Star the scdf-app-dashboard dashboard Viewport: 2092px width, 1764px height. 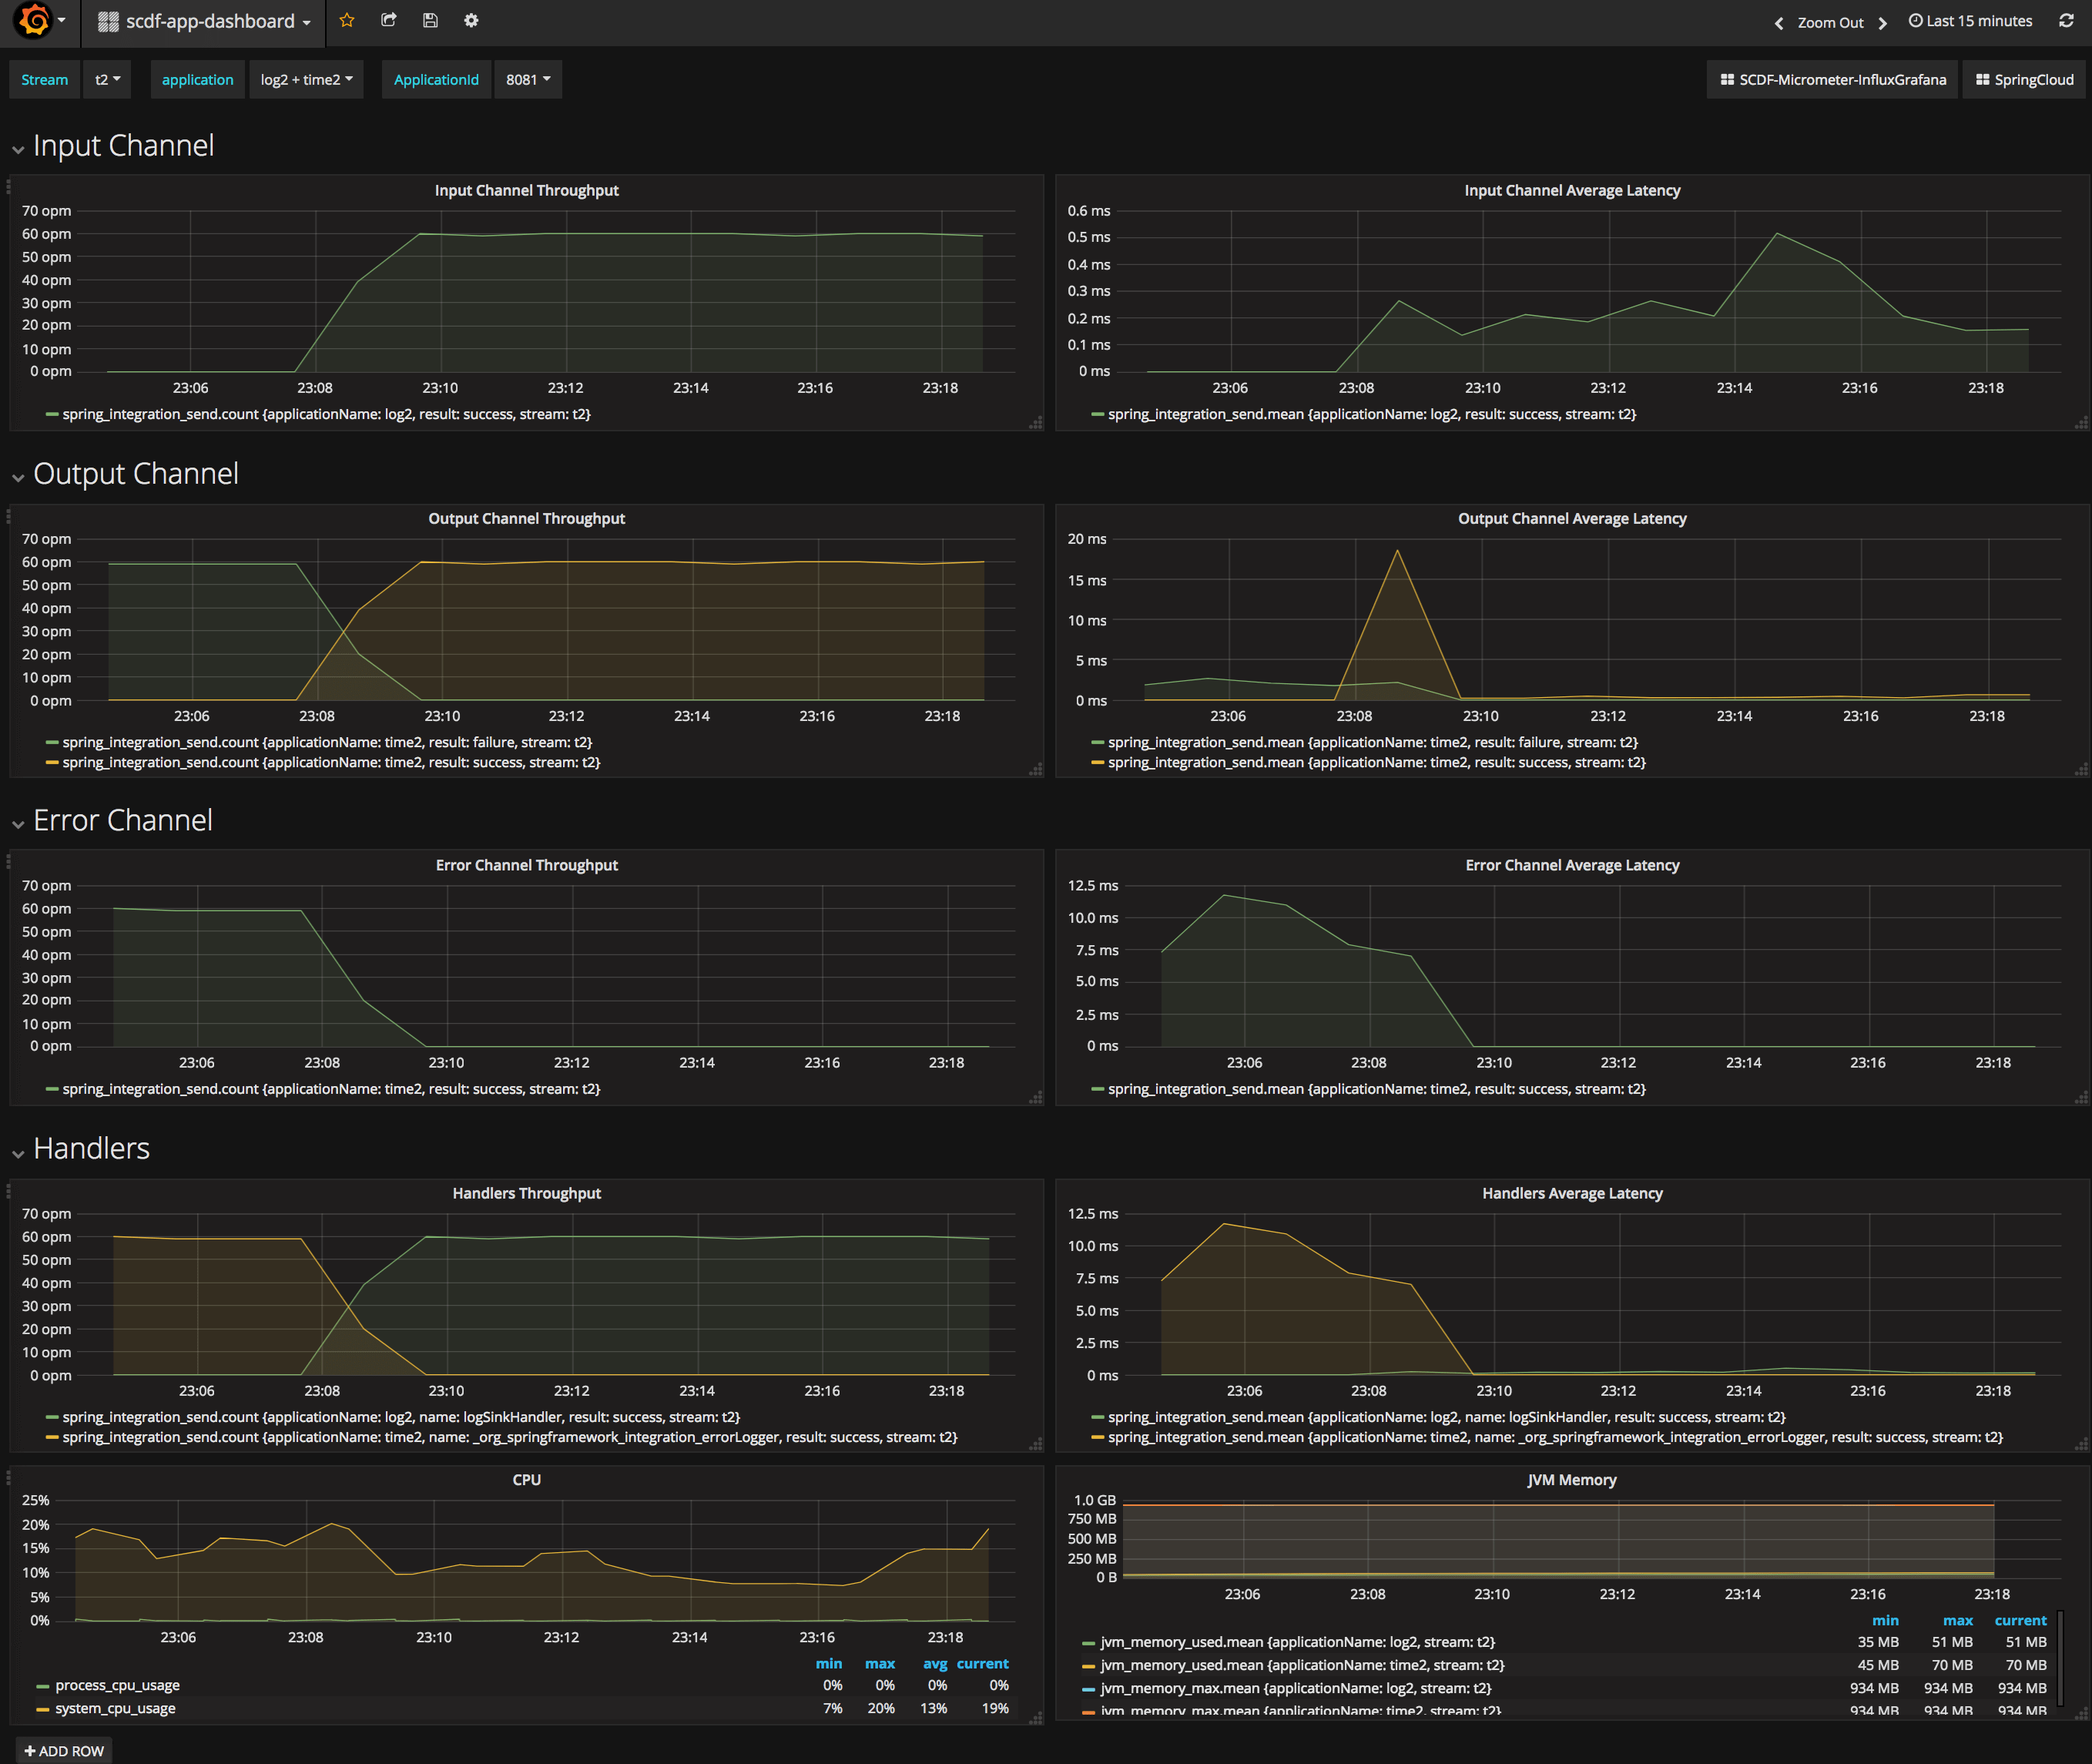click(347, 21)
